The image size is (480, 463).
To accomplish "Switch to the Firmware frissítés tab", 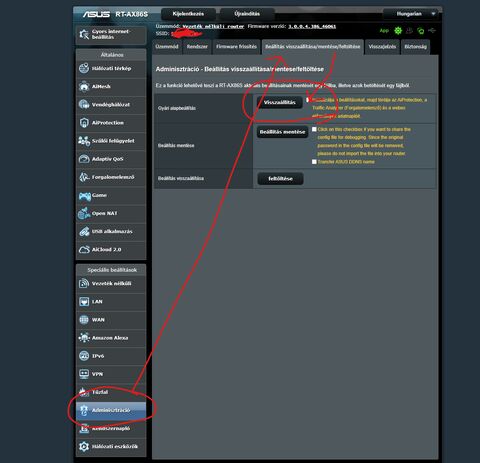I will 236,47.
